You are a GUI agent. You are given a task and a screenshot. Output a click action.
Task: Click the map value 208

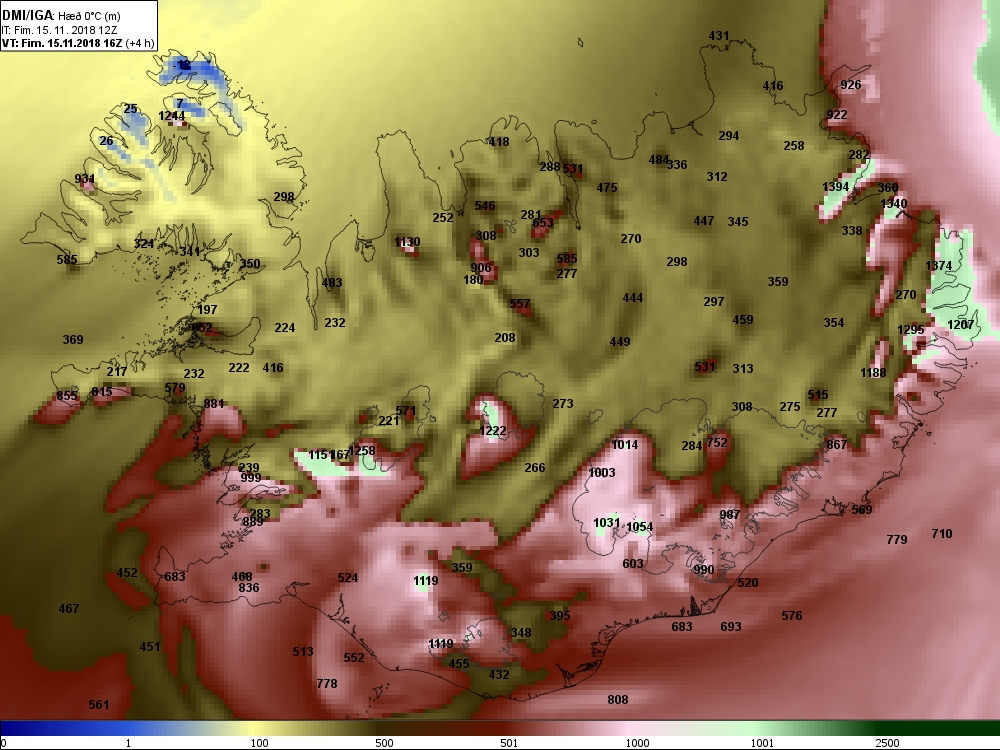point(505,338)
